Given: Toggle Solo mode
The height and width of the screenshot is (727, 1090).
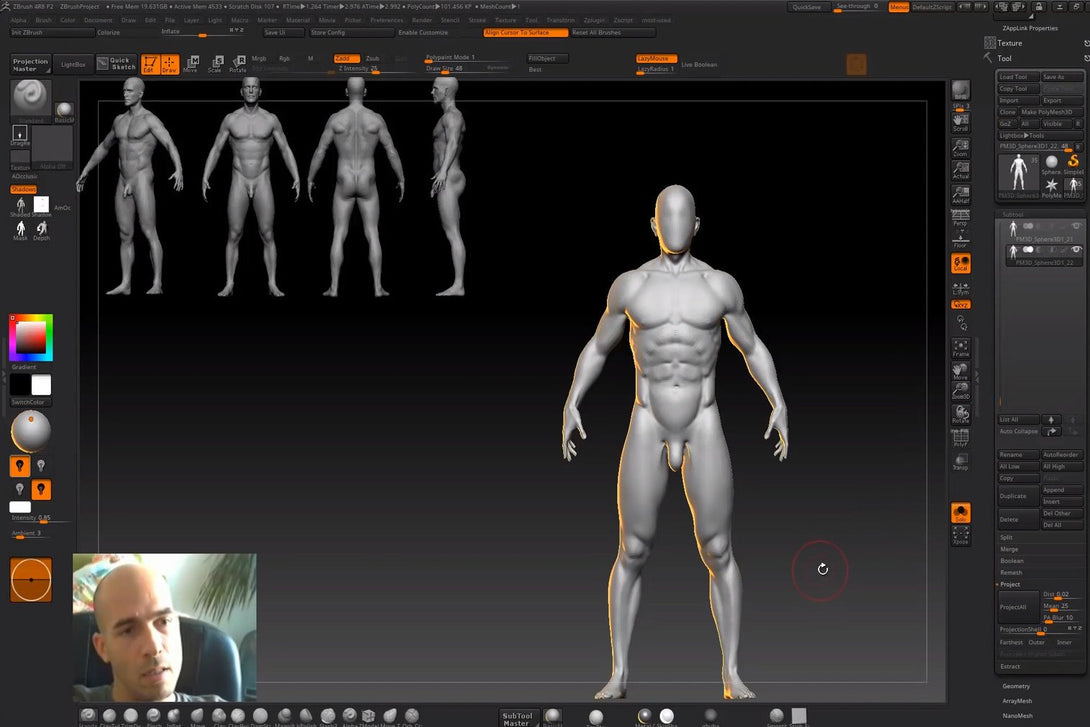Looking at the screenshot, I should click(x=961, y=513).
